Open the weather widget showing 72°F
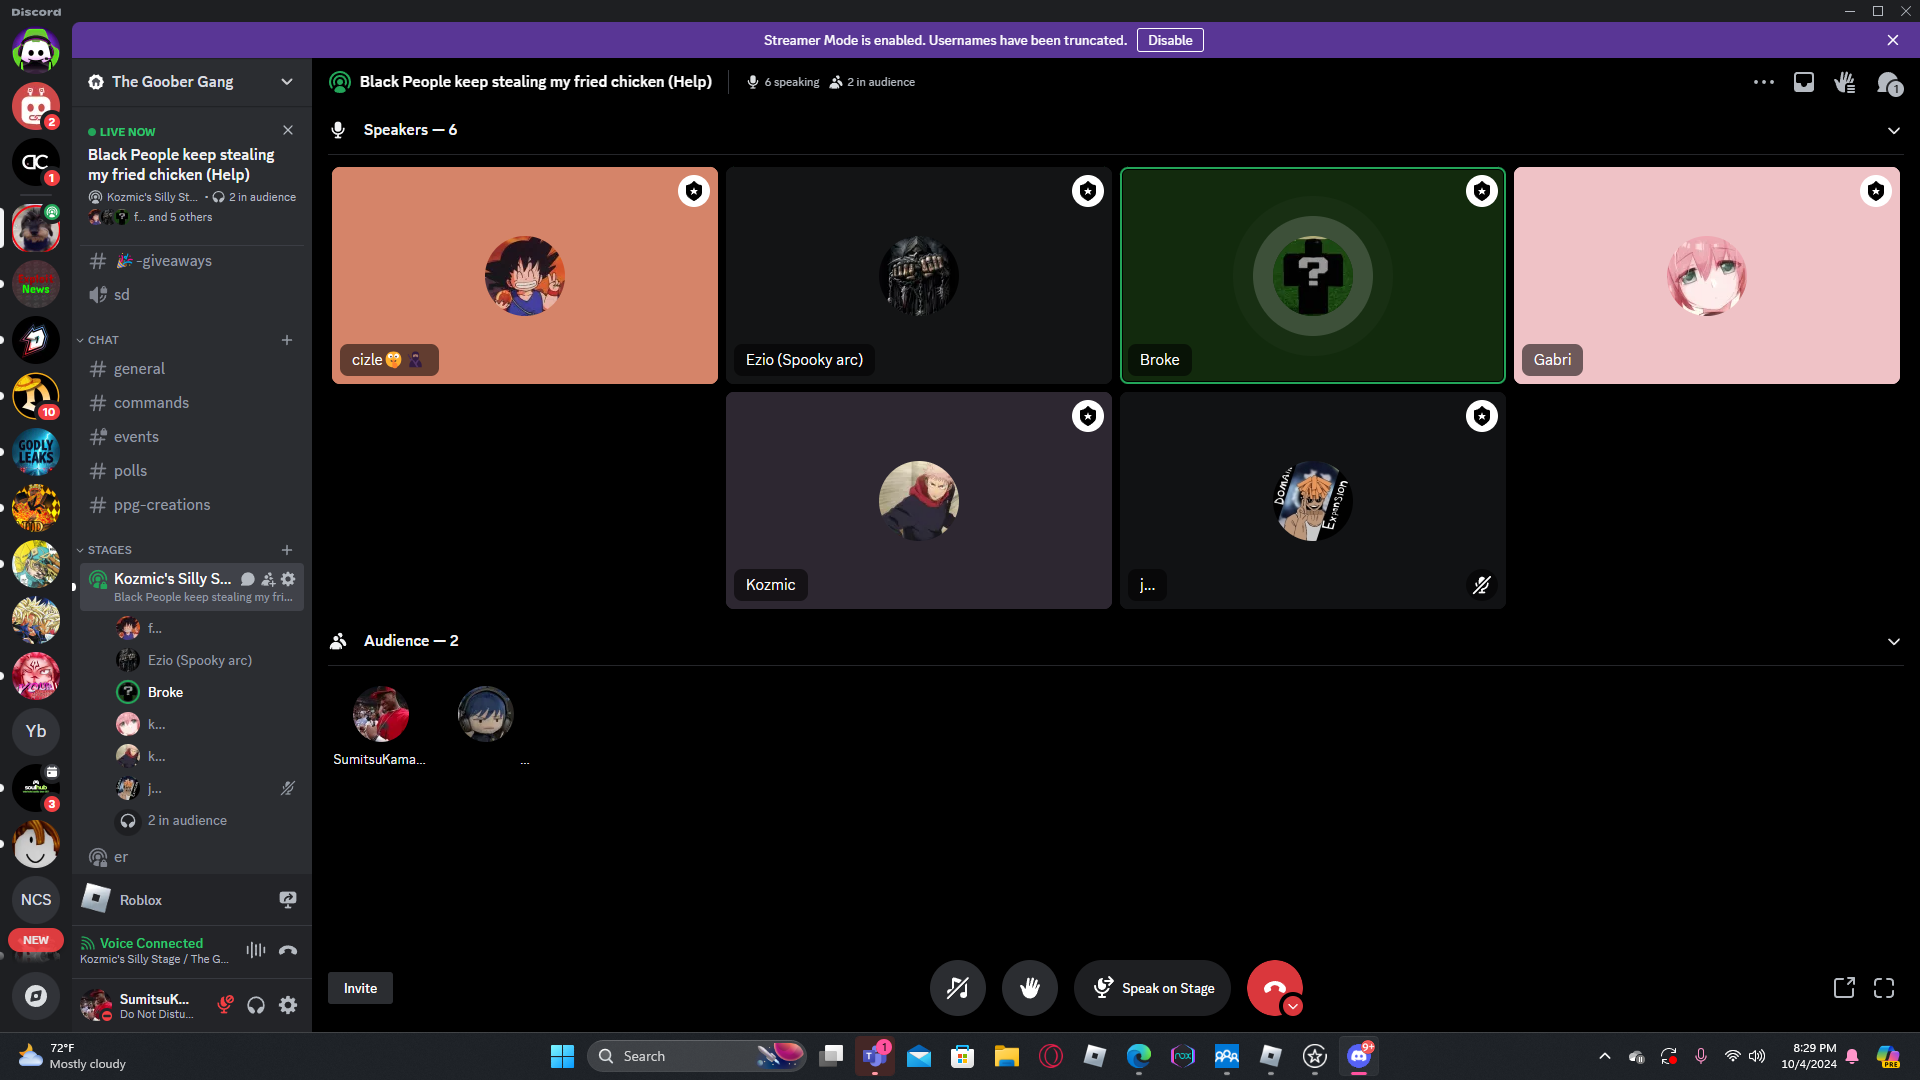The image size is (1920, 1080). (73, 1056)
